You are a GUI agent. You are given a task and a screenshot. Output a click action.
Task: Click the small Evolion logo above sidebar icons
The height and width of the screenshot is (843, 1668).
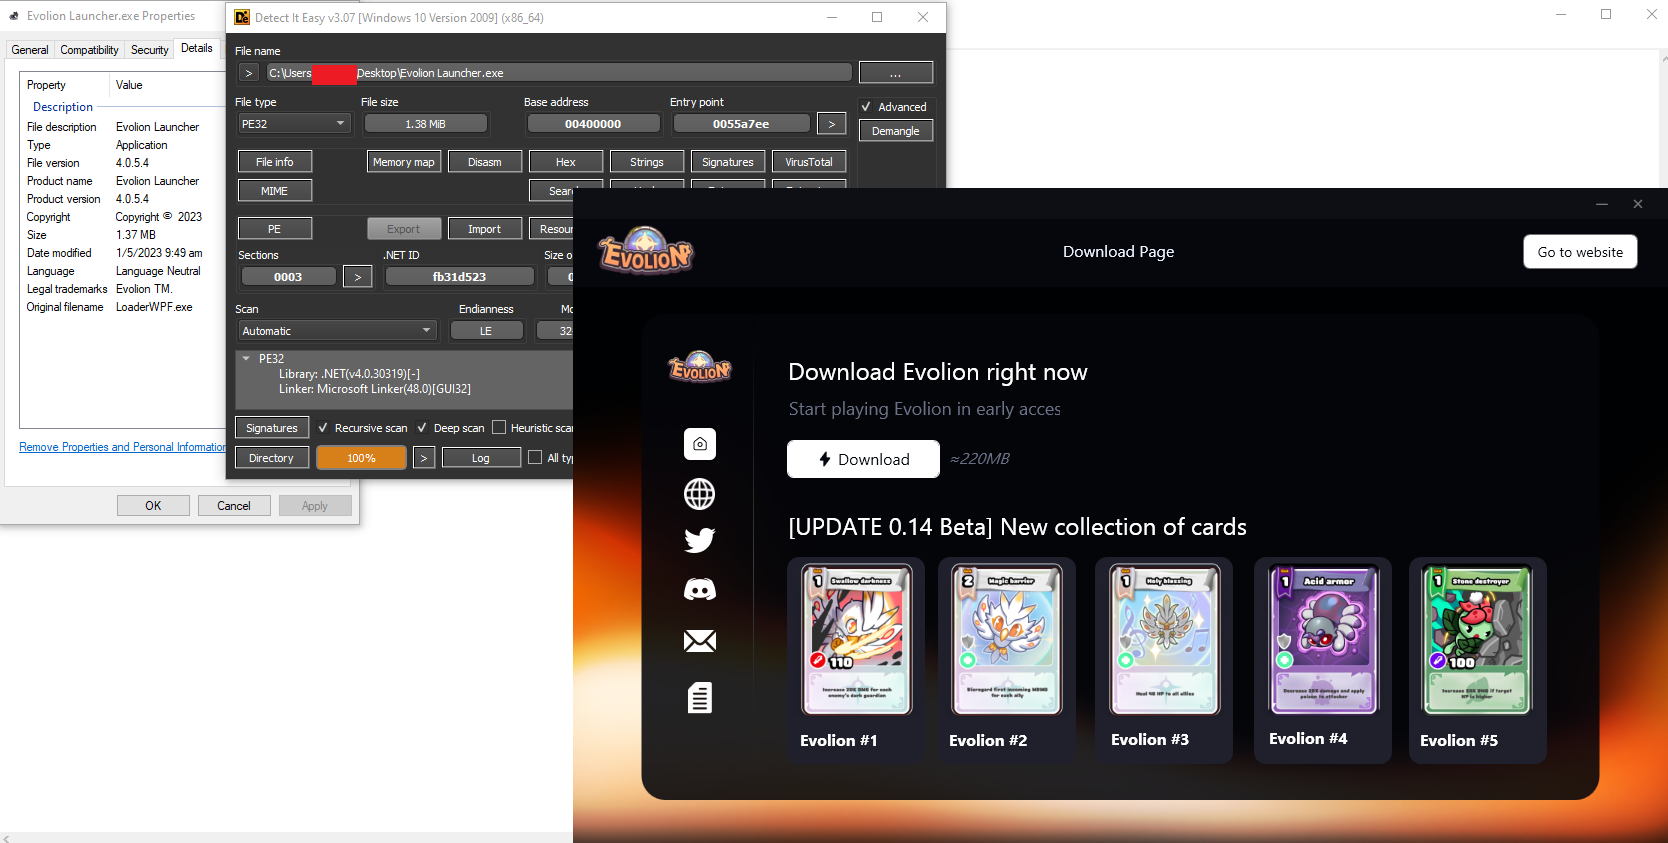coord(700,366)
